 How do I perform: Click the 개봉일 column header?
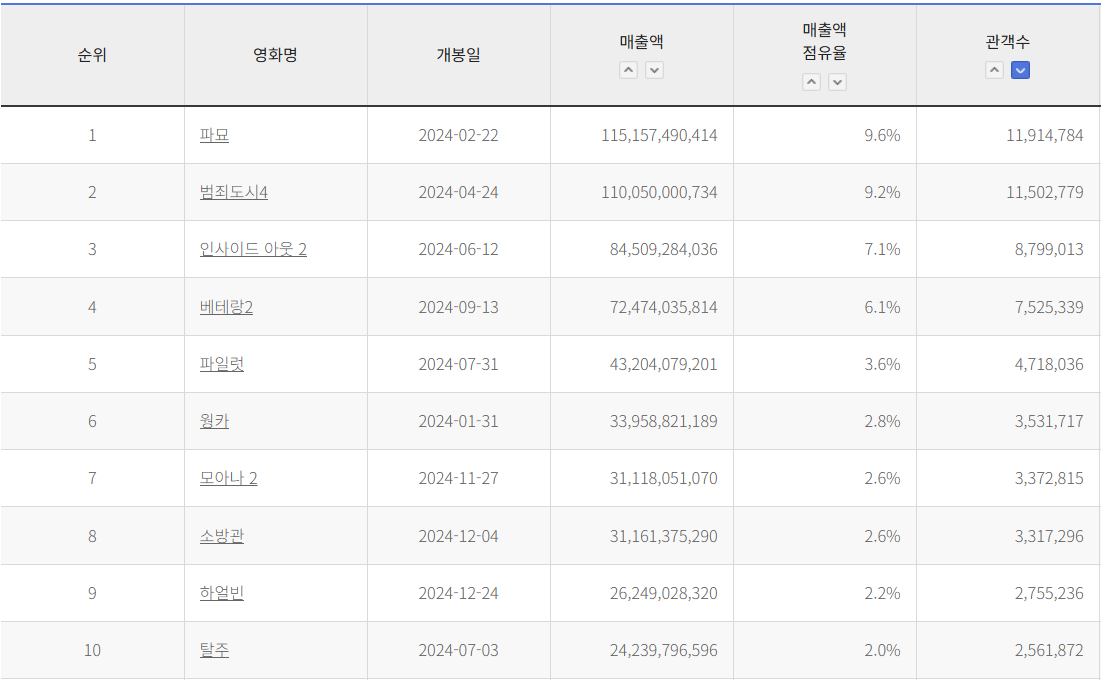click(x=458, y=55)
